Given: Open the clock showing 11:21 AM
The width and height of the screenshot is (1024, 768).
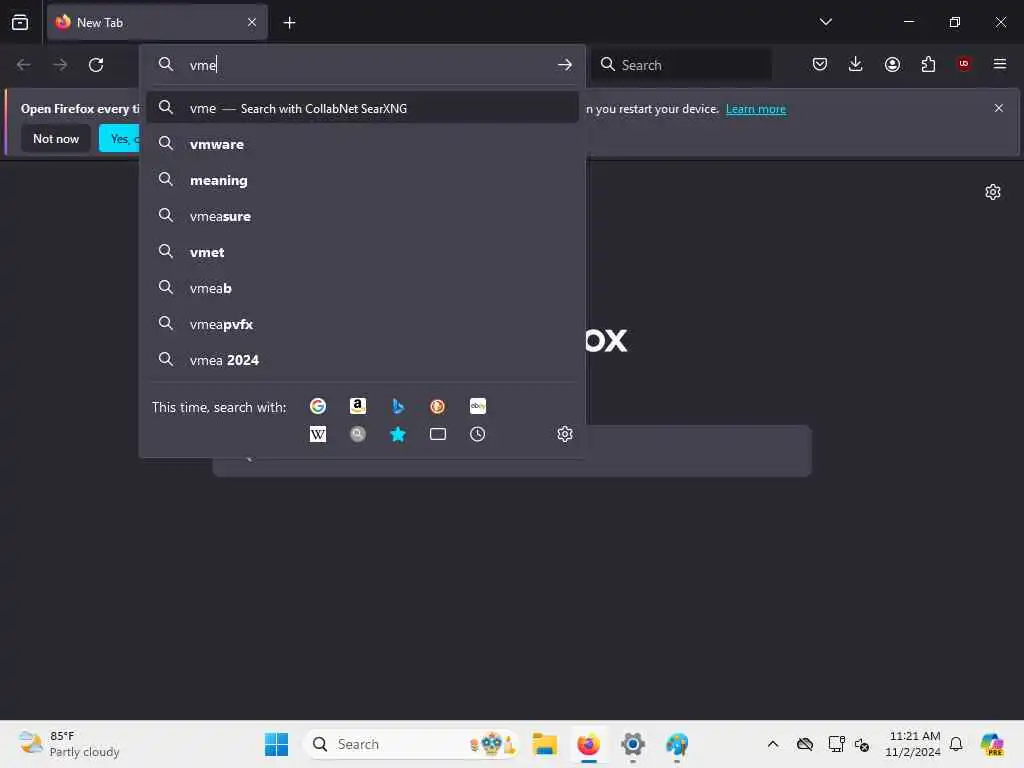Looking at the screenshot, I should tap(913, 744).
